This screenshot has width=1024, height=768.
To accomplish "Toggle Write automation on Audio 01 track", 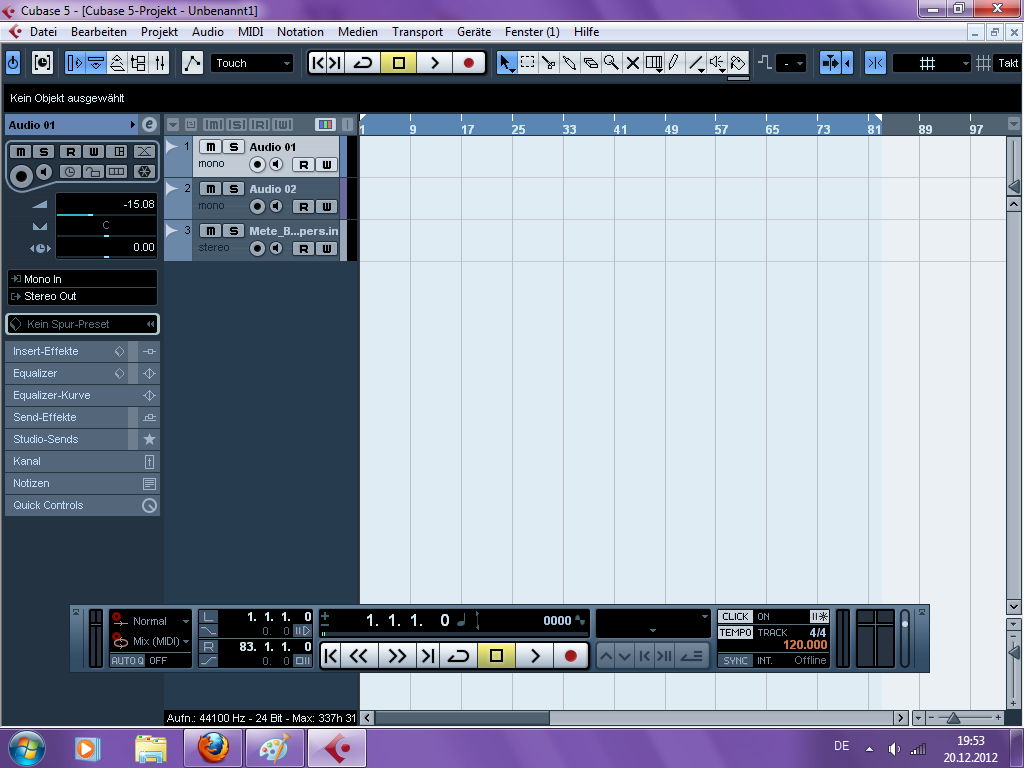I will point(327,165).
